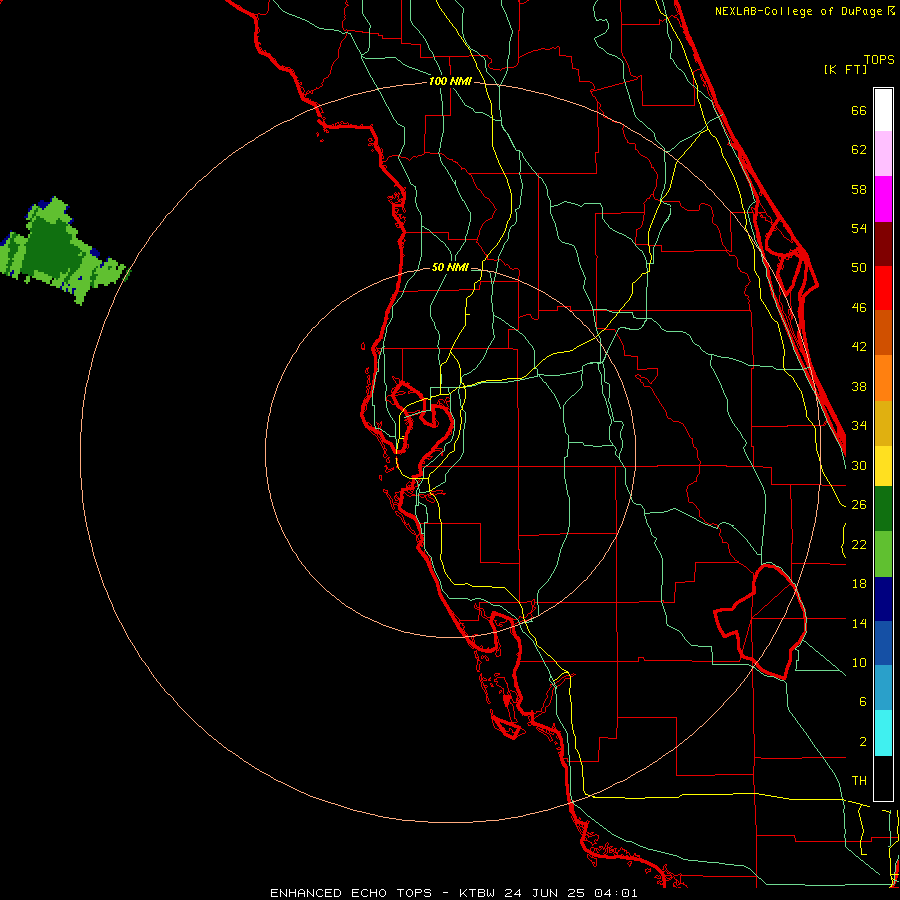Click the white 66 kft color swatch
Viewport: 900px width, 900px height.
(x=883, y=110)
